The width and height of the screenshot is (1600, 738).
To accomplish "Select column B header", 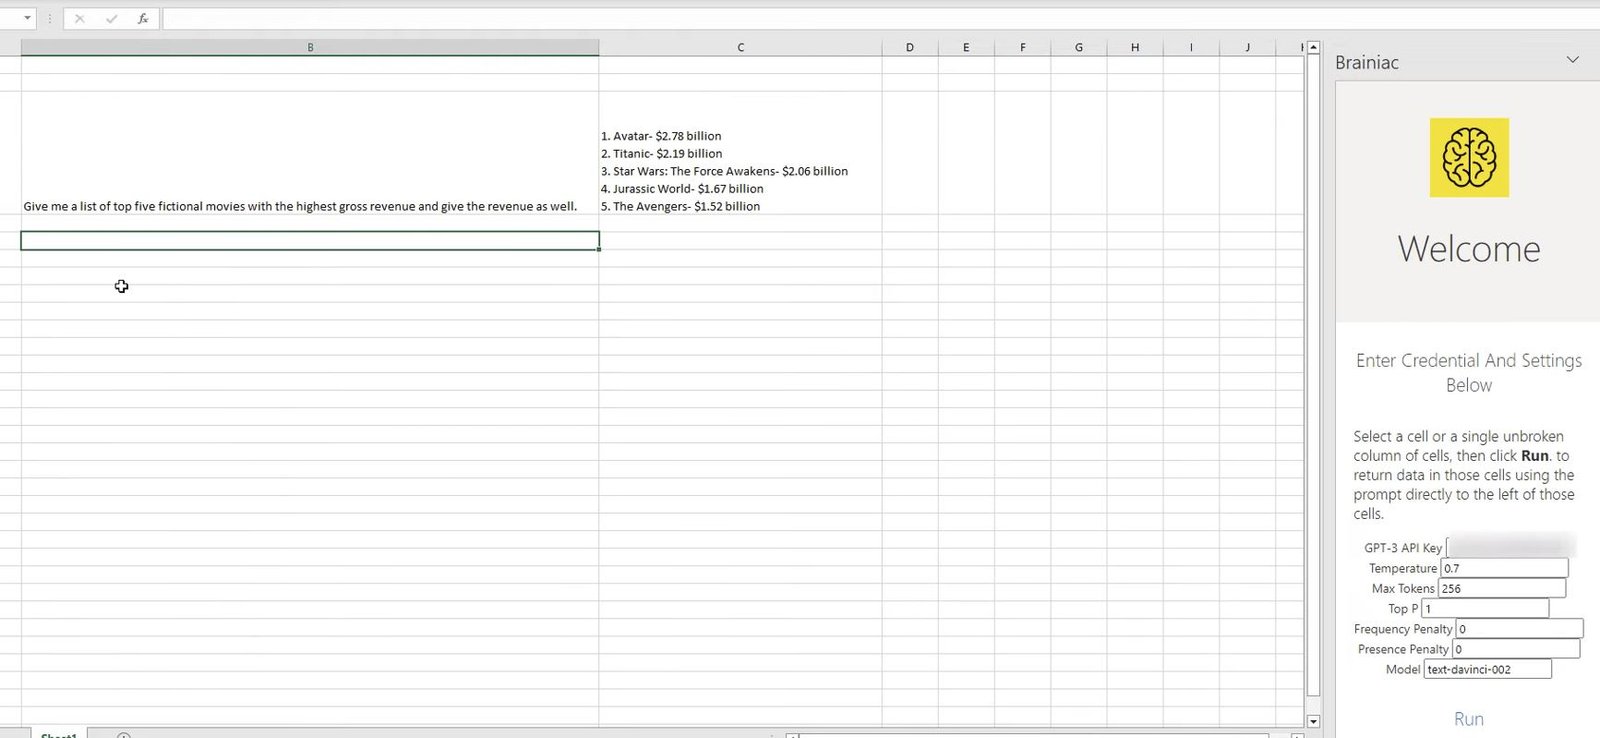I will click(x=310, y=47).
